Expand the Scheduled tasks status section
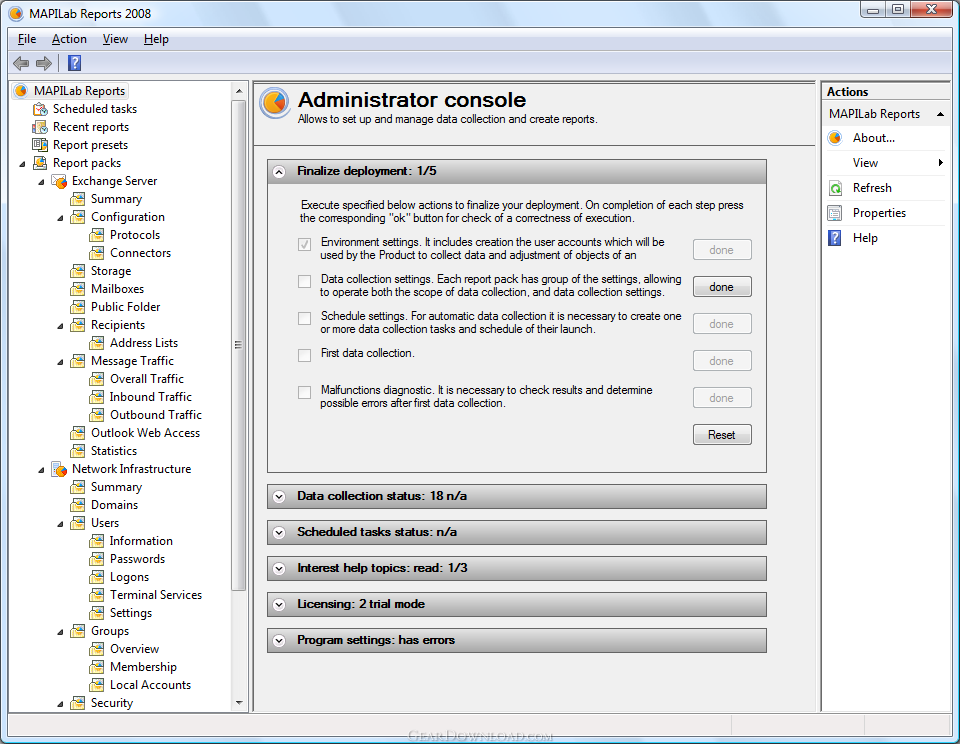Image resolution: width=960 pixels, height=744 pixels. click(x=279, y=533)
